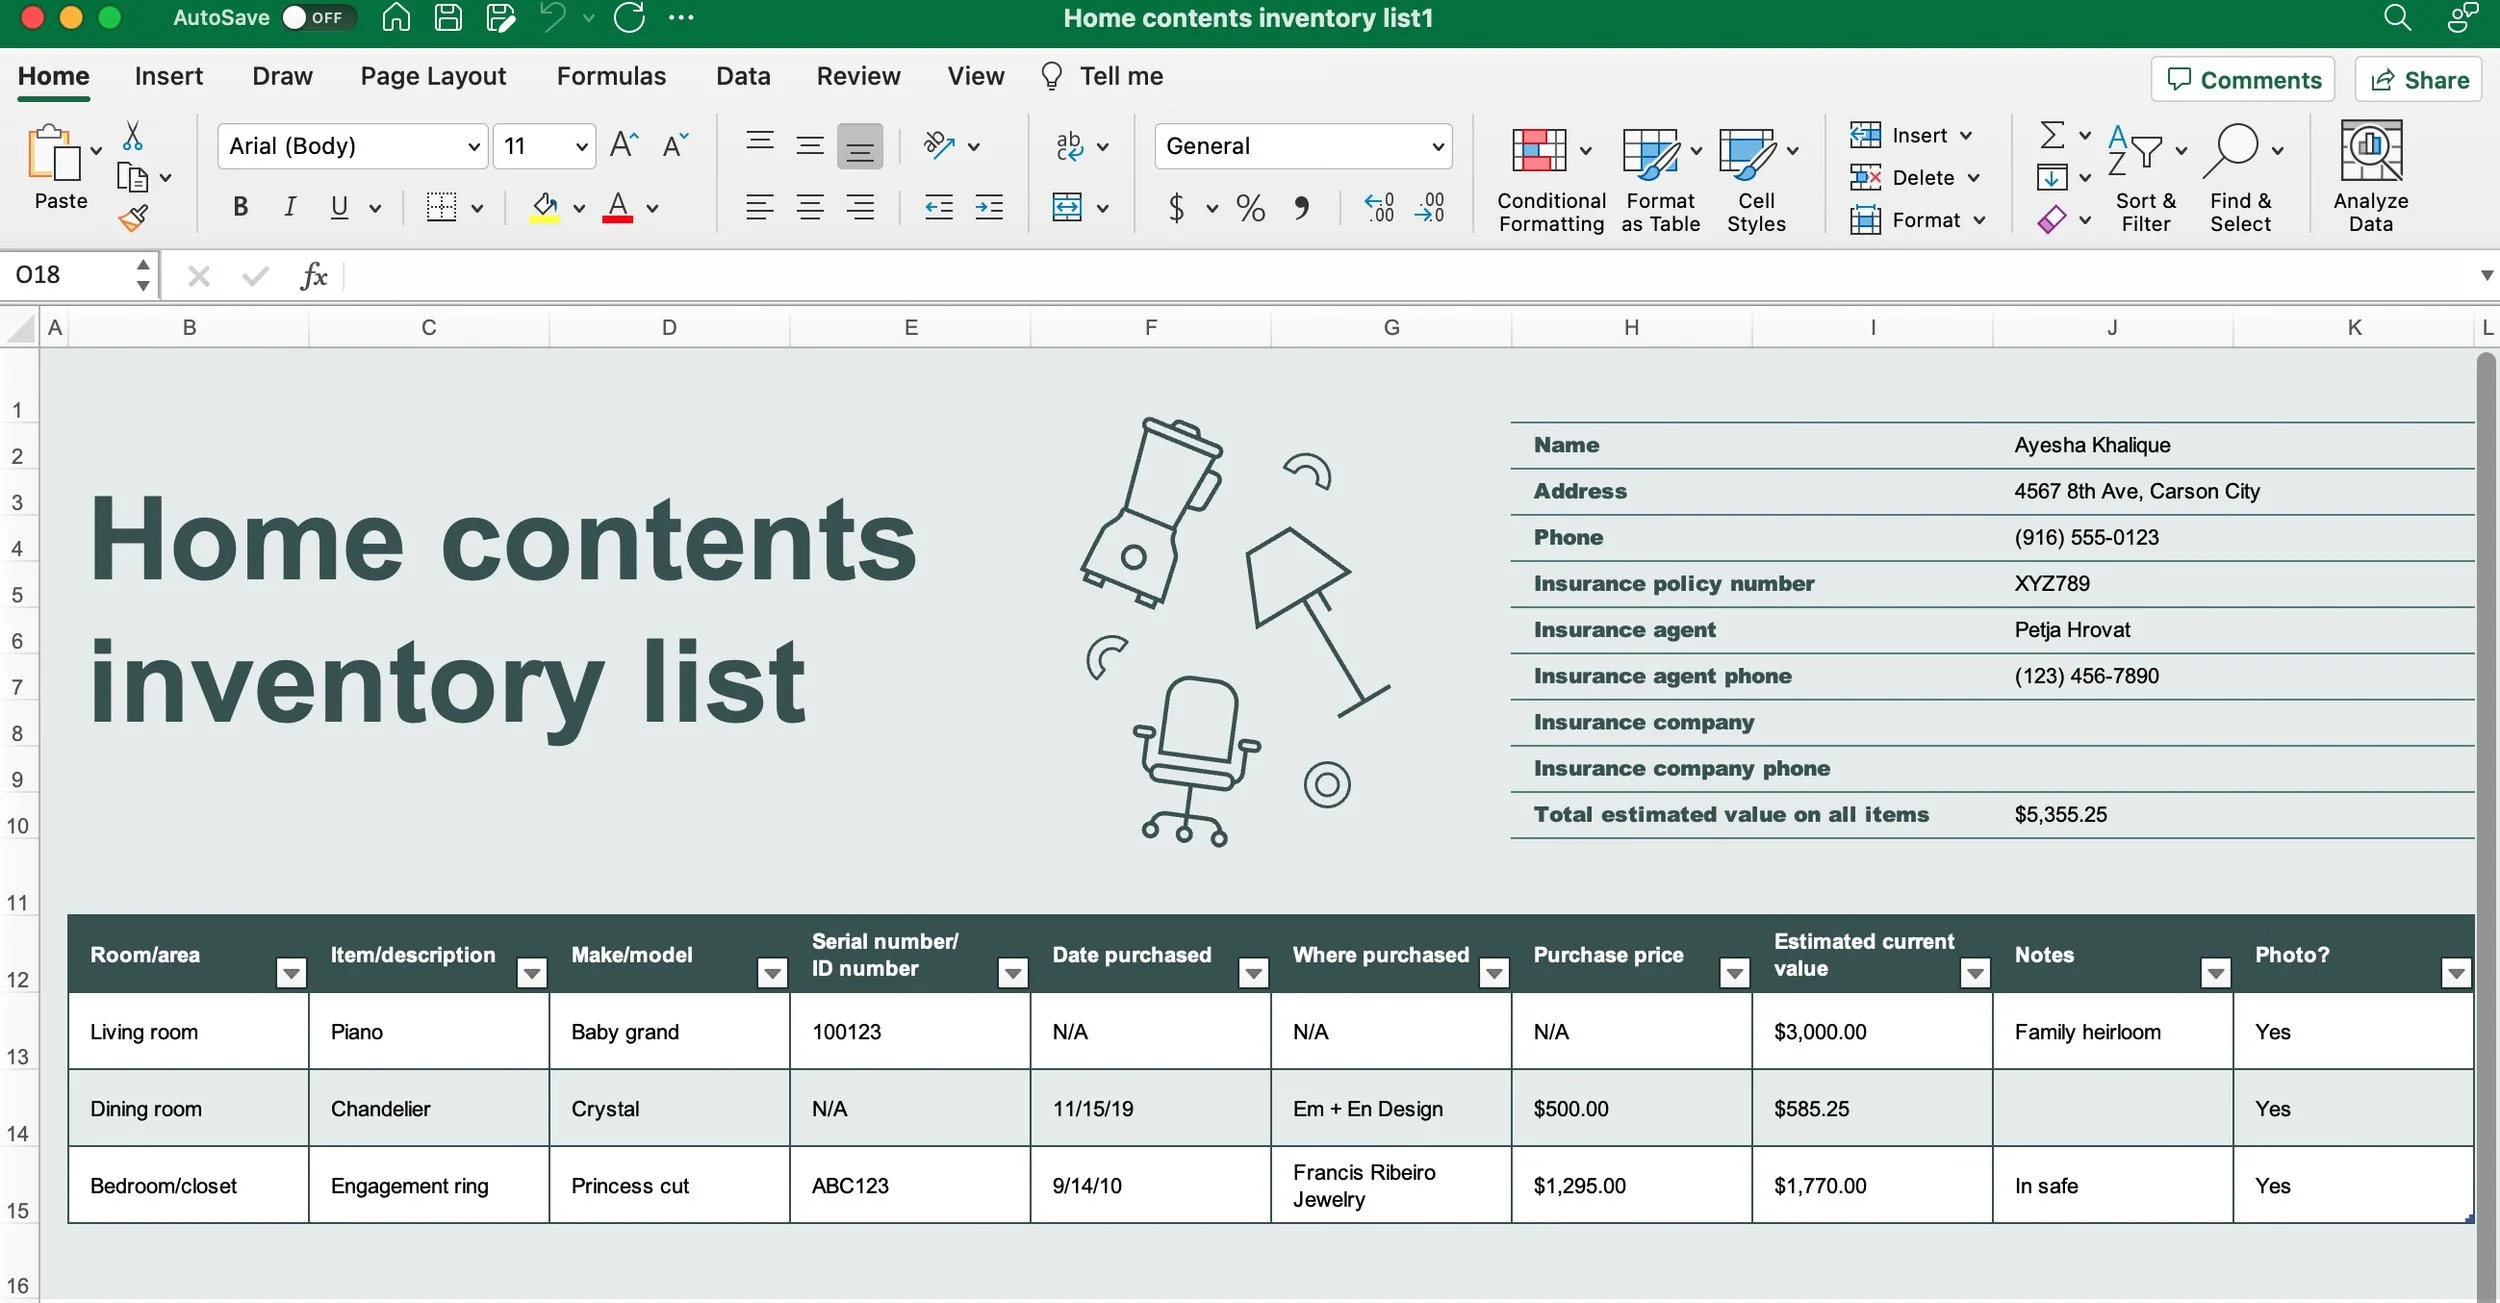Open the Where purchased column filter

(x=1493, y=972)
